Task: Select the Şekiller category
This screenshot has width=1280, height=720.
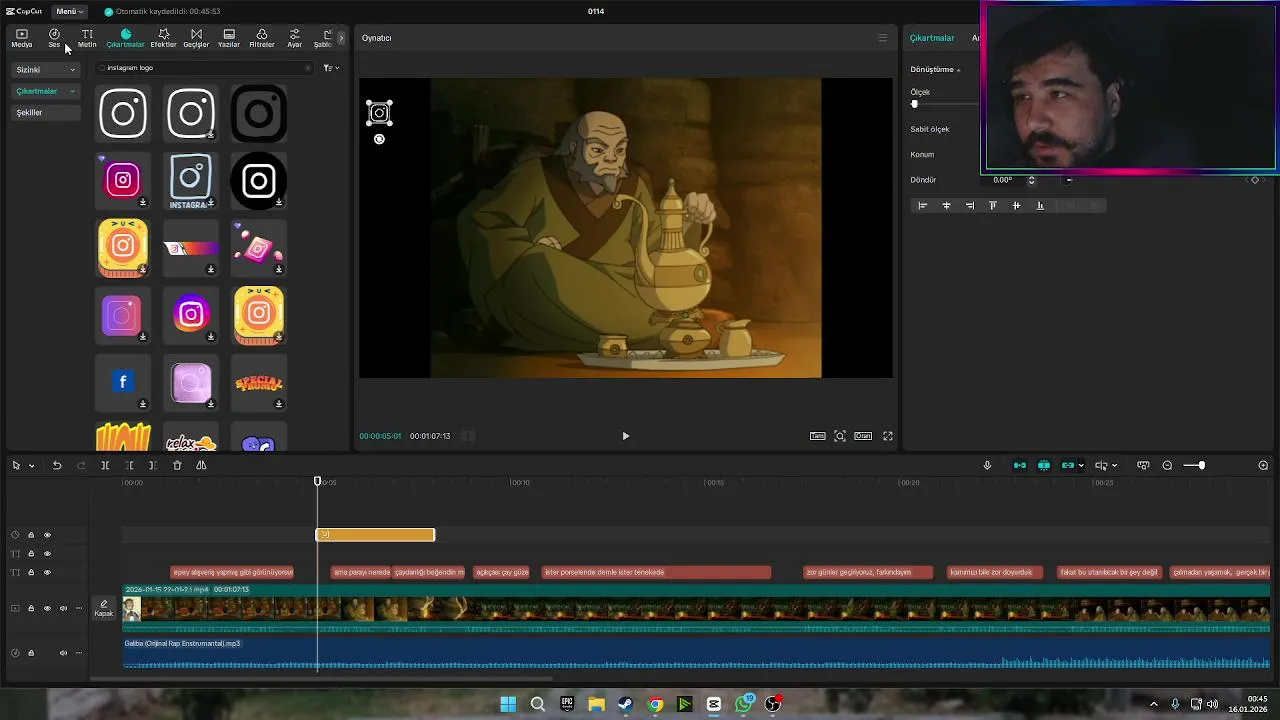Action: (45, 112)
